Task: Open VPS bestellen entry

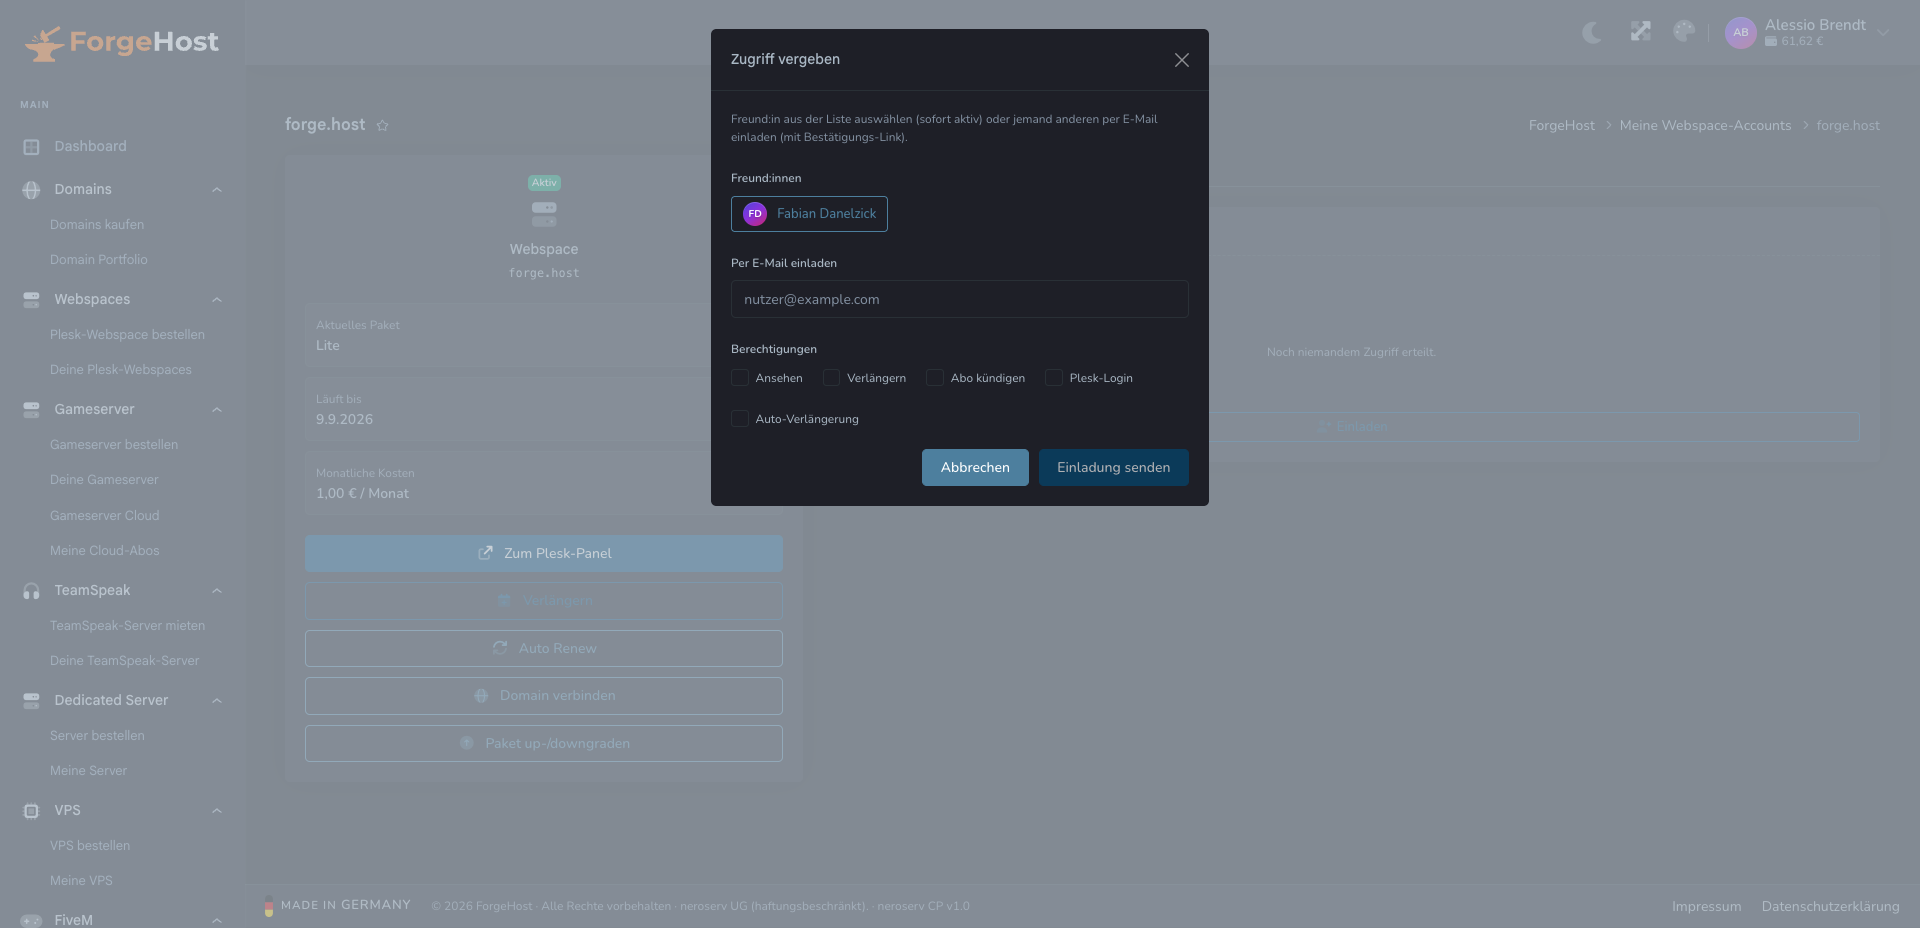Action: point(90,846)
